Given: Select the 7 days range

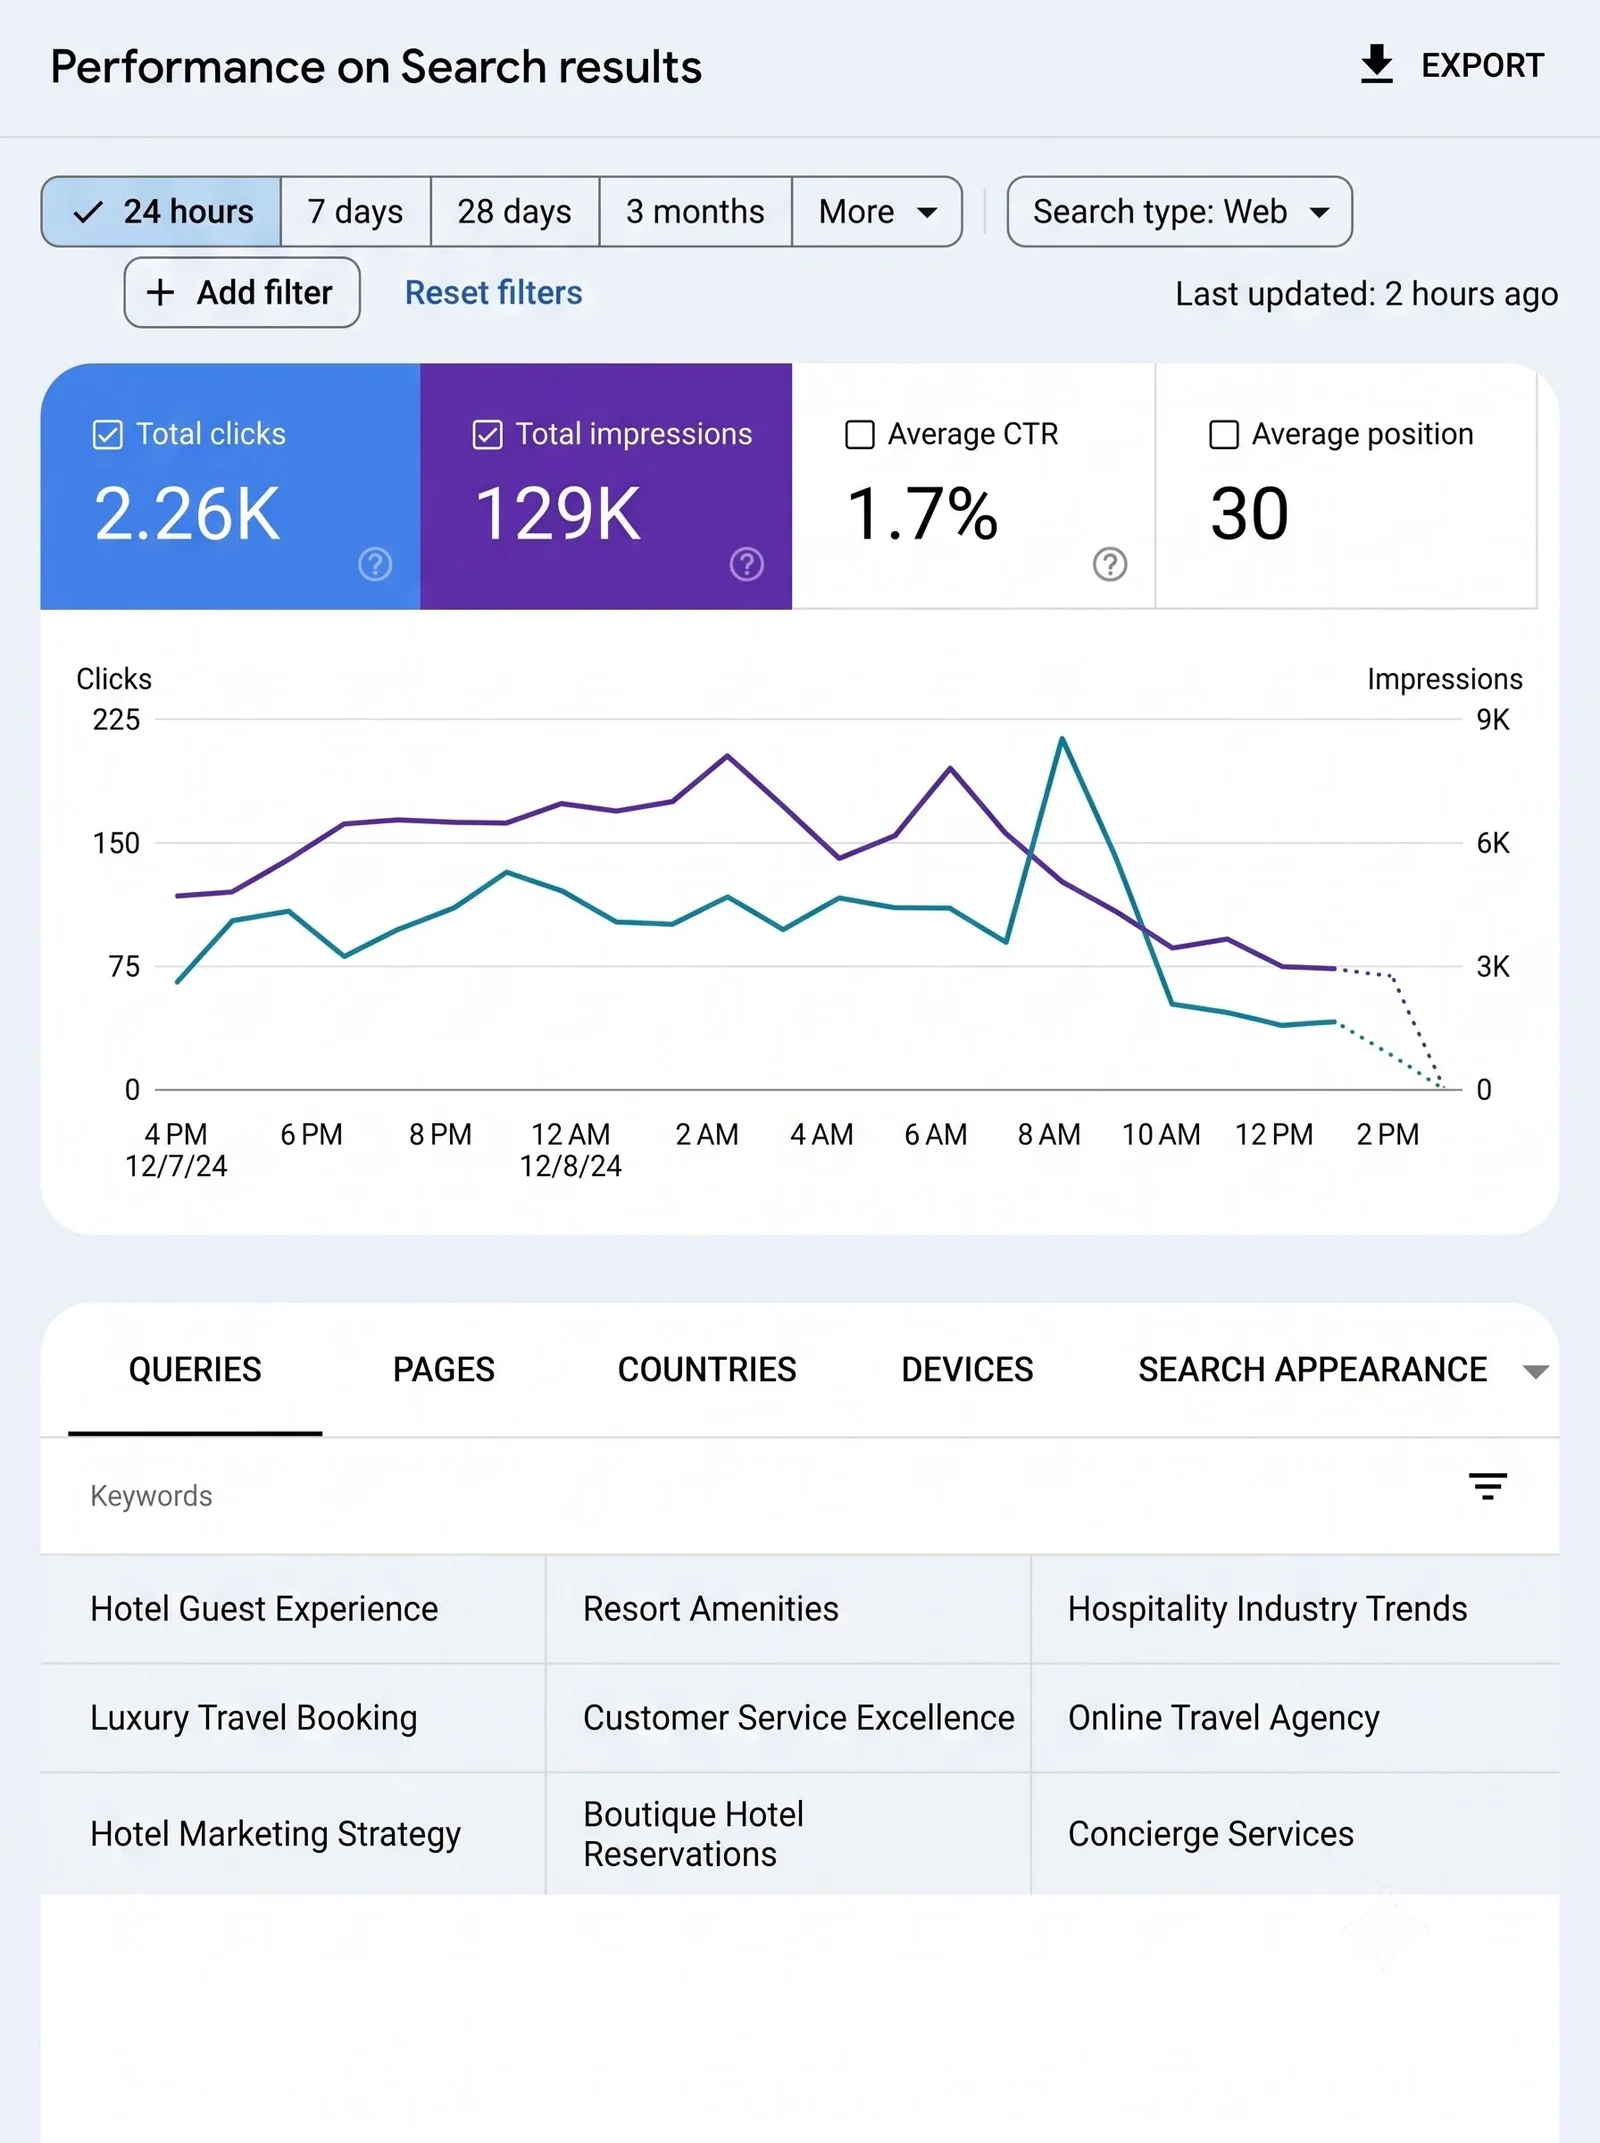Looking at the screenshot, I should pos(356,212).
